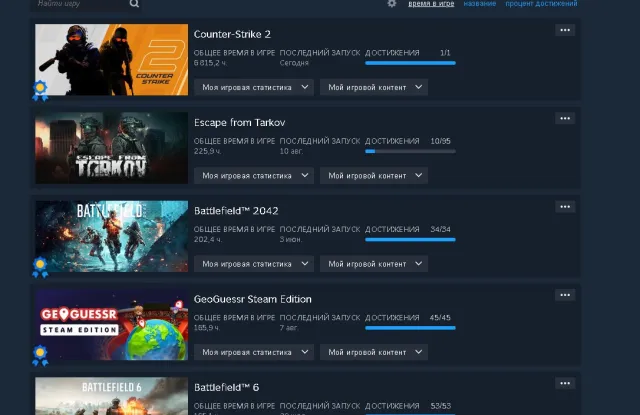Click the achievement ribbon badge on GeoGuessr
This screenshot has width=640, height=415.
coord(40,355)
